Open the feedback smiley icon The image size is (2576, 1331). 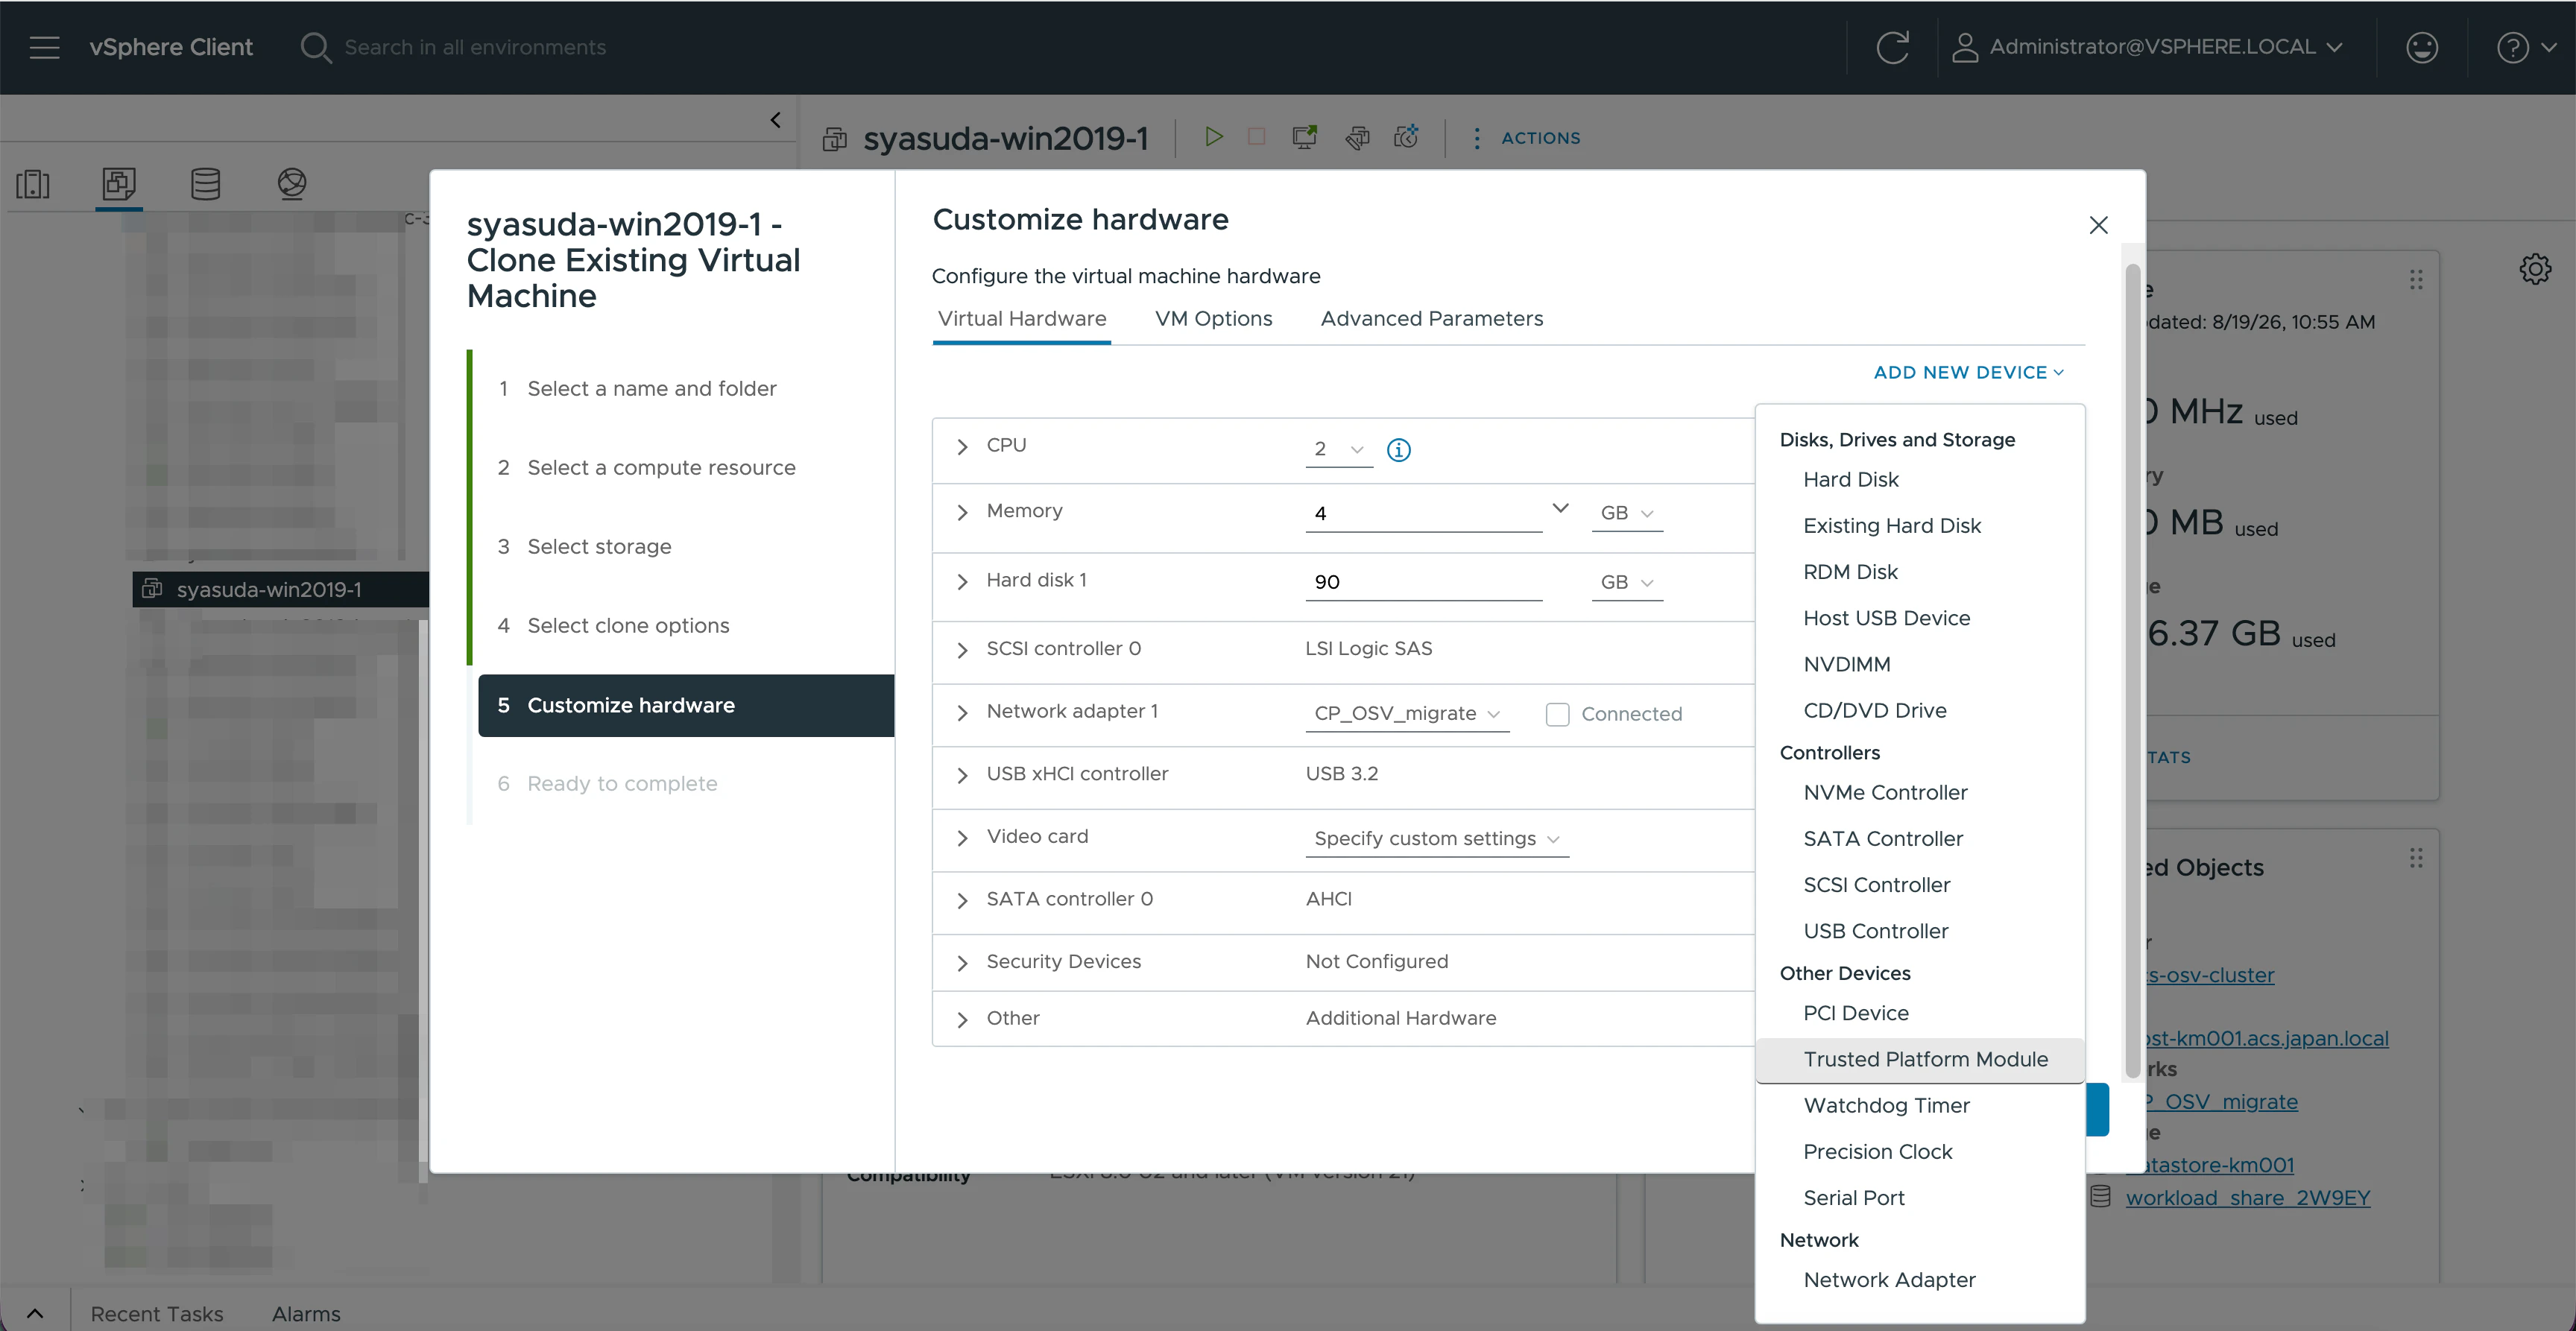coord(2421,47)
